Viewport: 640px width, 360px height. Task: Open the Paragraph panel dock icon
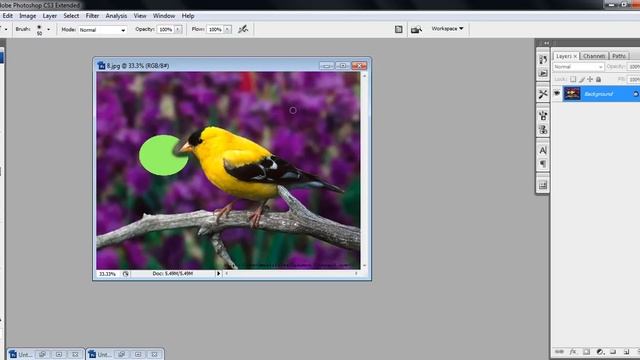pyautogui.click(x=543, y=164)
